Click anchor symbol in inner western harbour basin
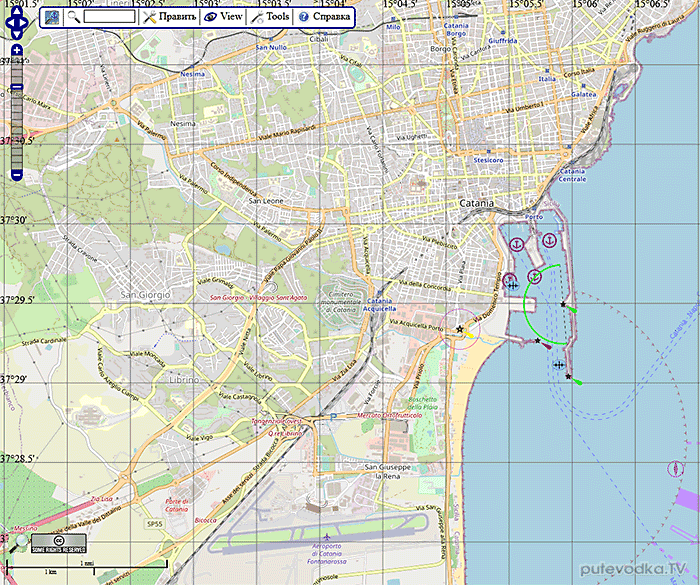This screenshot has width=700, height=585. 517,244
